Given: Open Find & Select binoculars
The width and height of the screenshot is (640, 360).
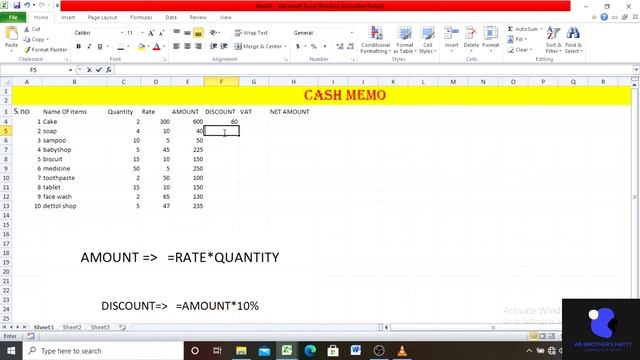Looking at the screenshot, I should (573, 40).
